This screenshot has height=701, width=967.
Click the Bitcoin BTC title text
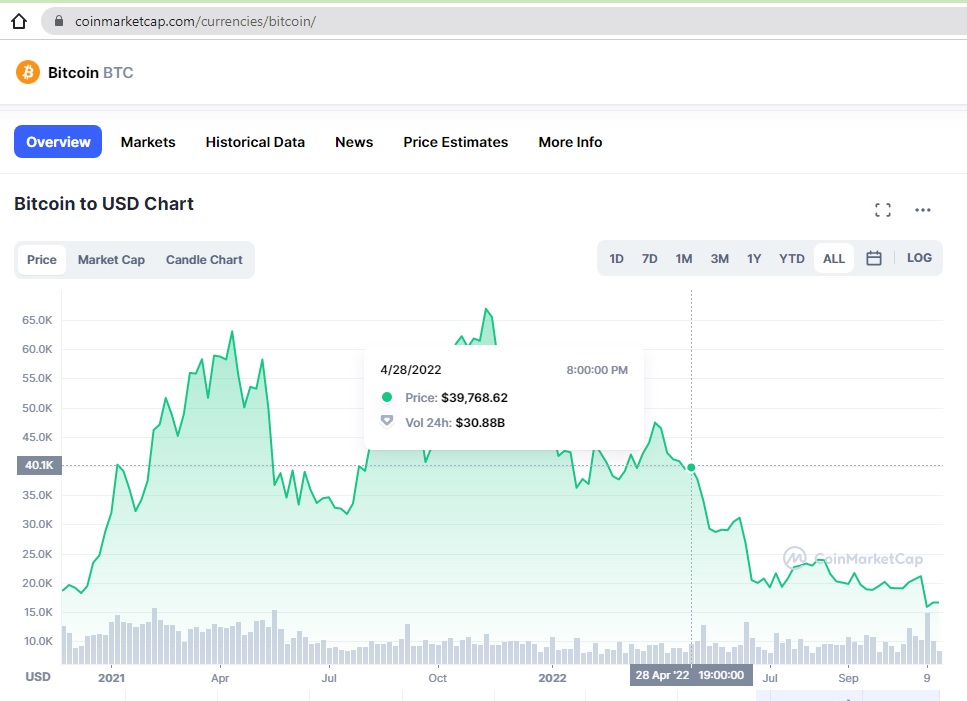tap(91, 73)
